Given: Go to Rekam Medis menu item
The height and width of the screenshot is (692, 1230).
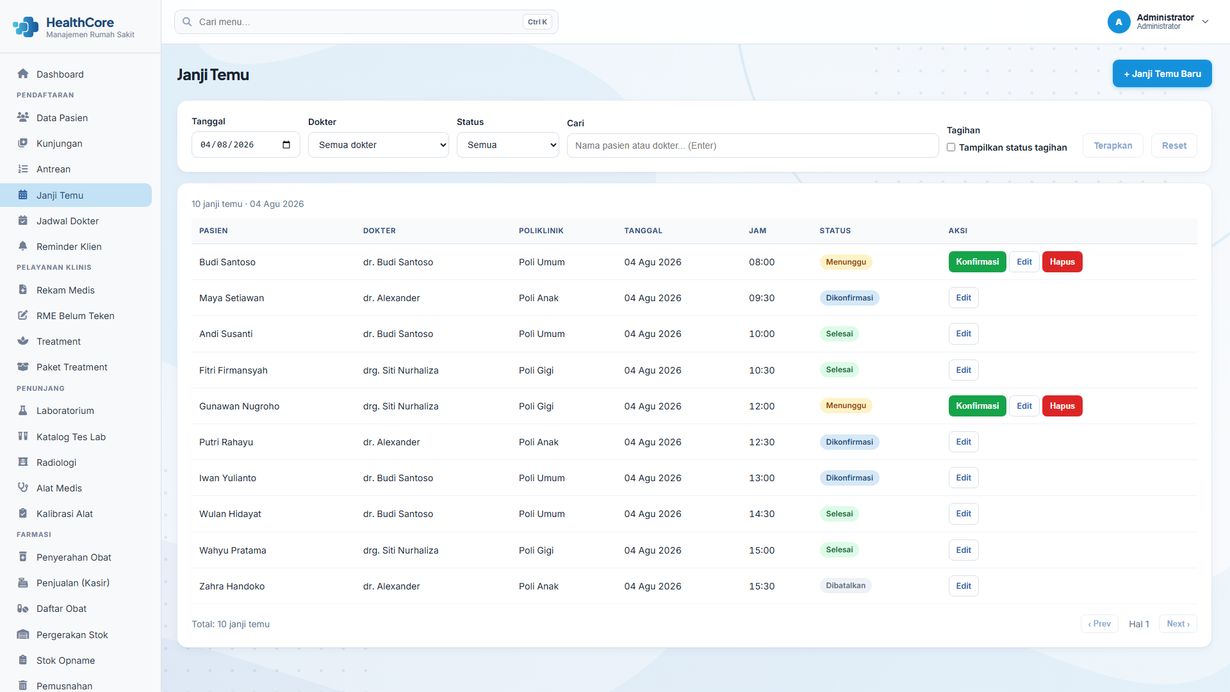Looking at the screenshot, I should click(84, 290).
